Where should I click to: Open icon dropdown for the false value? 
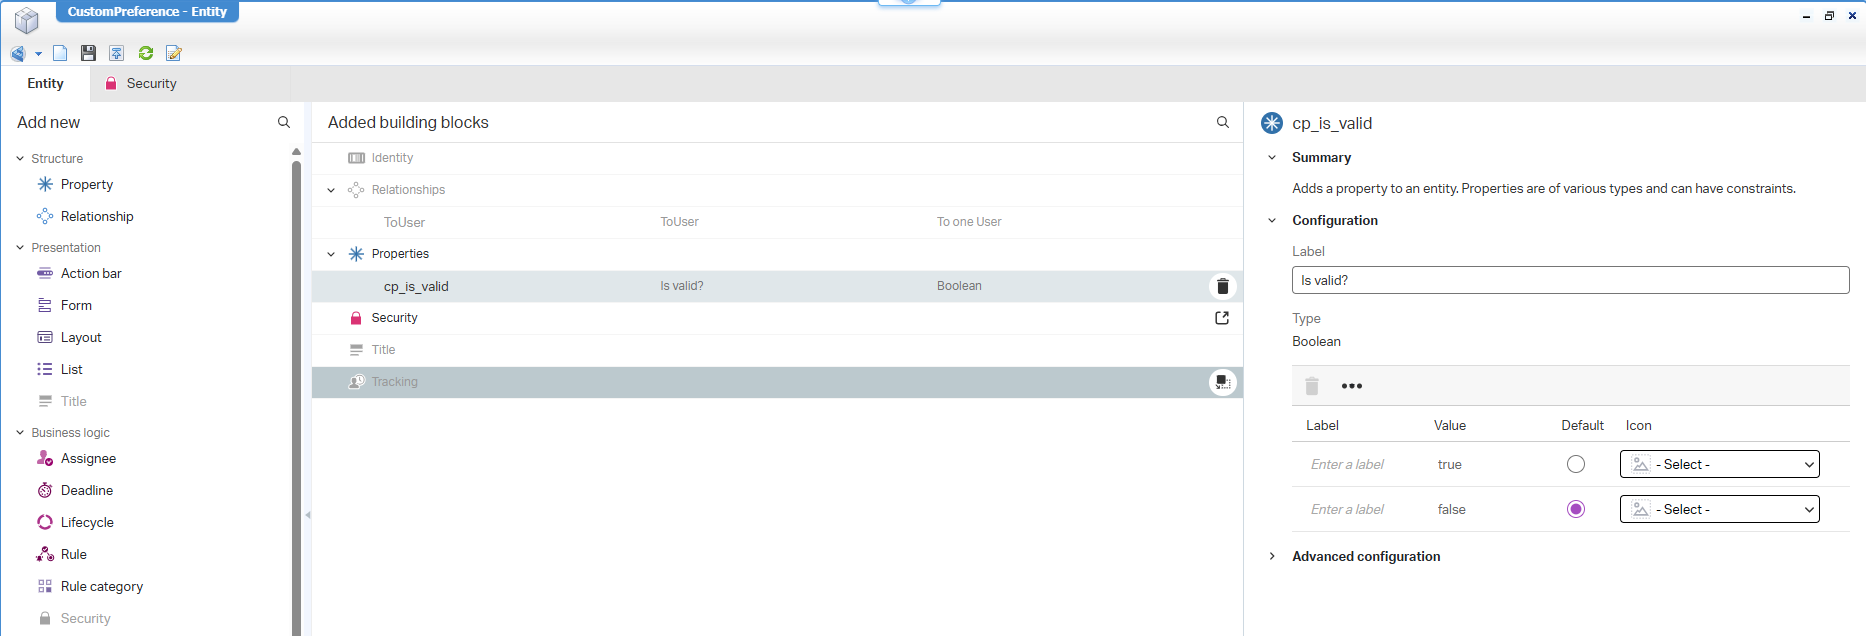(1719, 509)
